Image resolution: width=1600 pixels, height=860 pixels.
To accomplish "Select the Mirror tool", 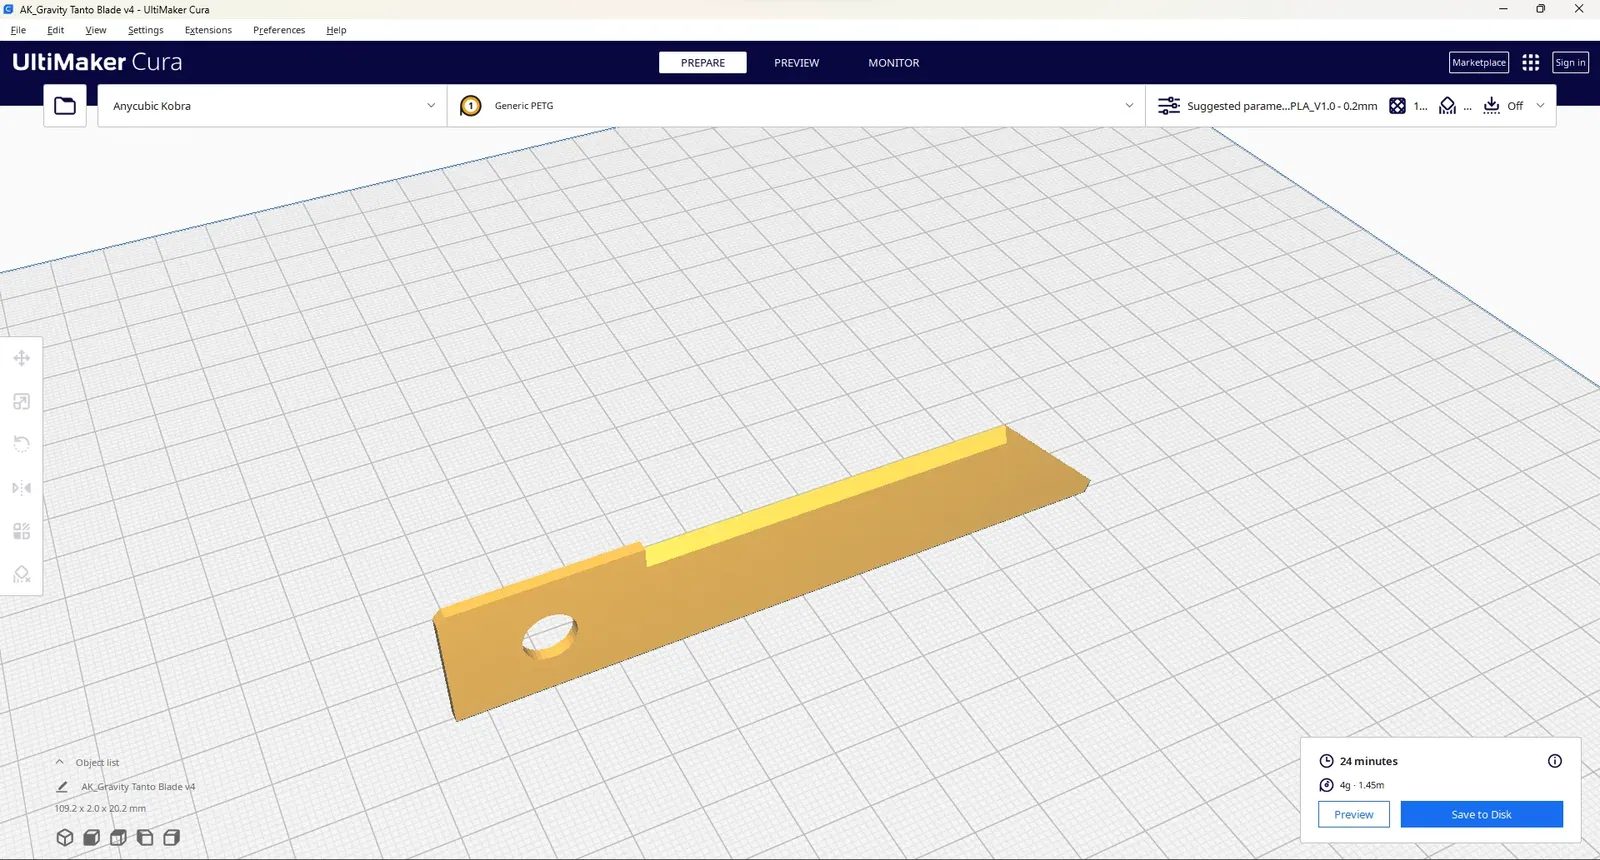I will pyautogui.click(x=21, y=488).
